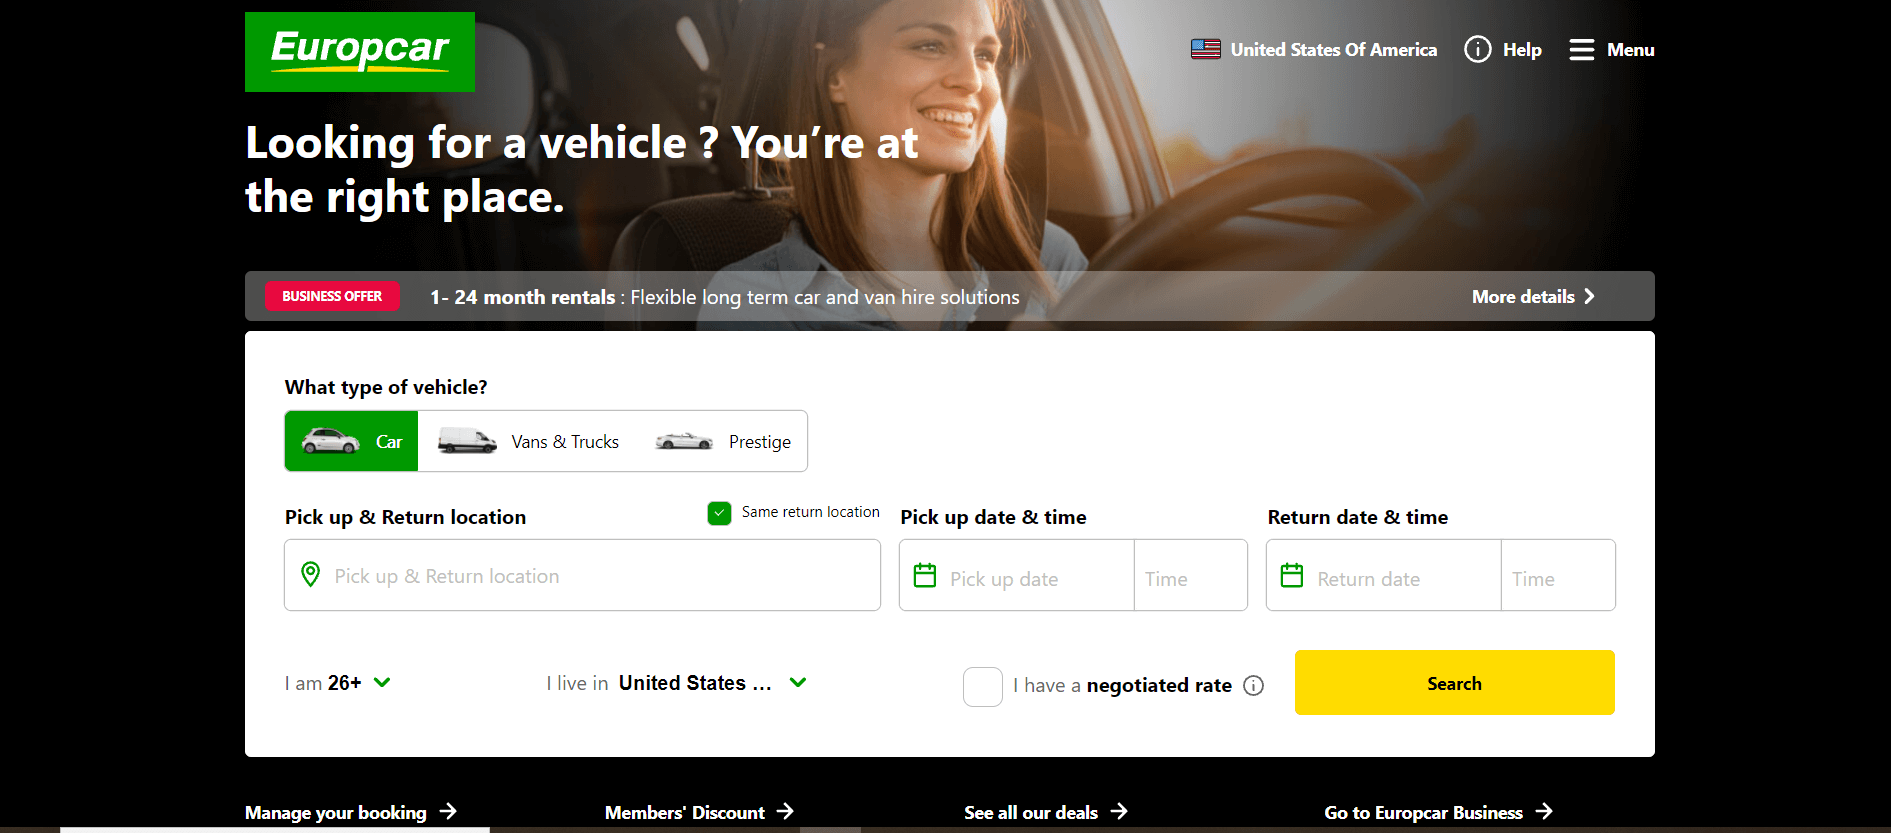Click the 'Pick up & Return location' heading label

405,517
